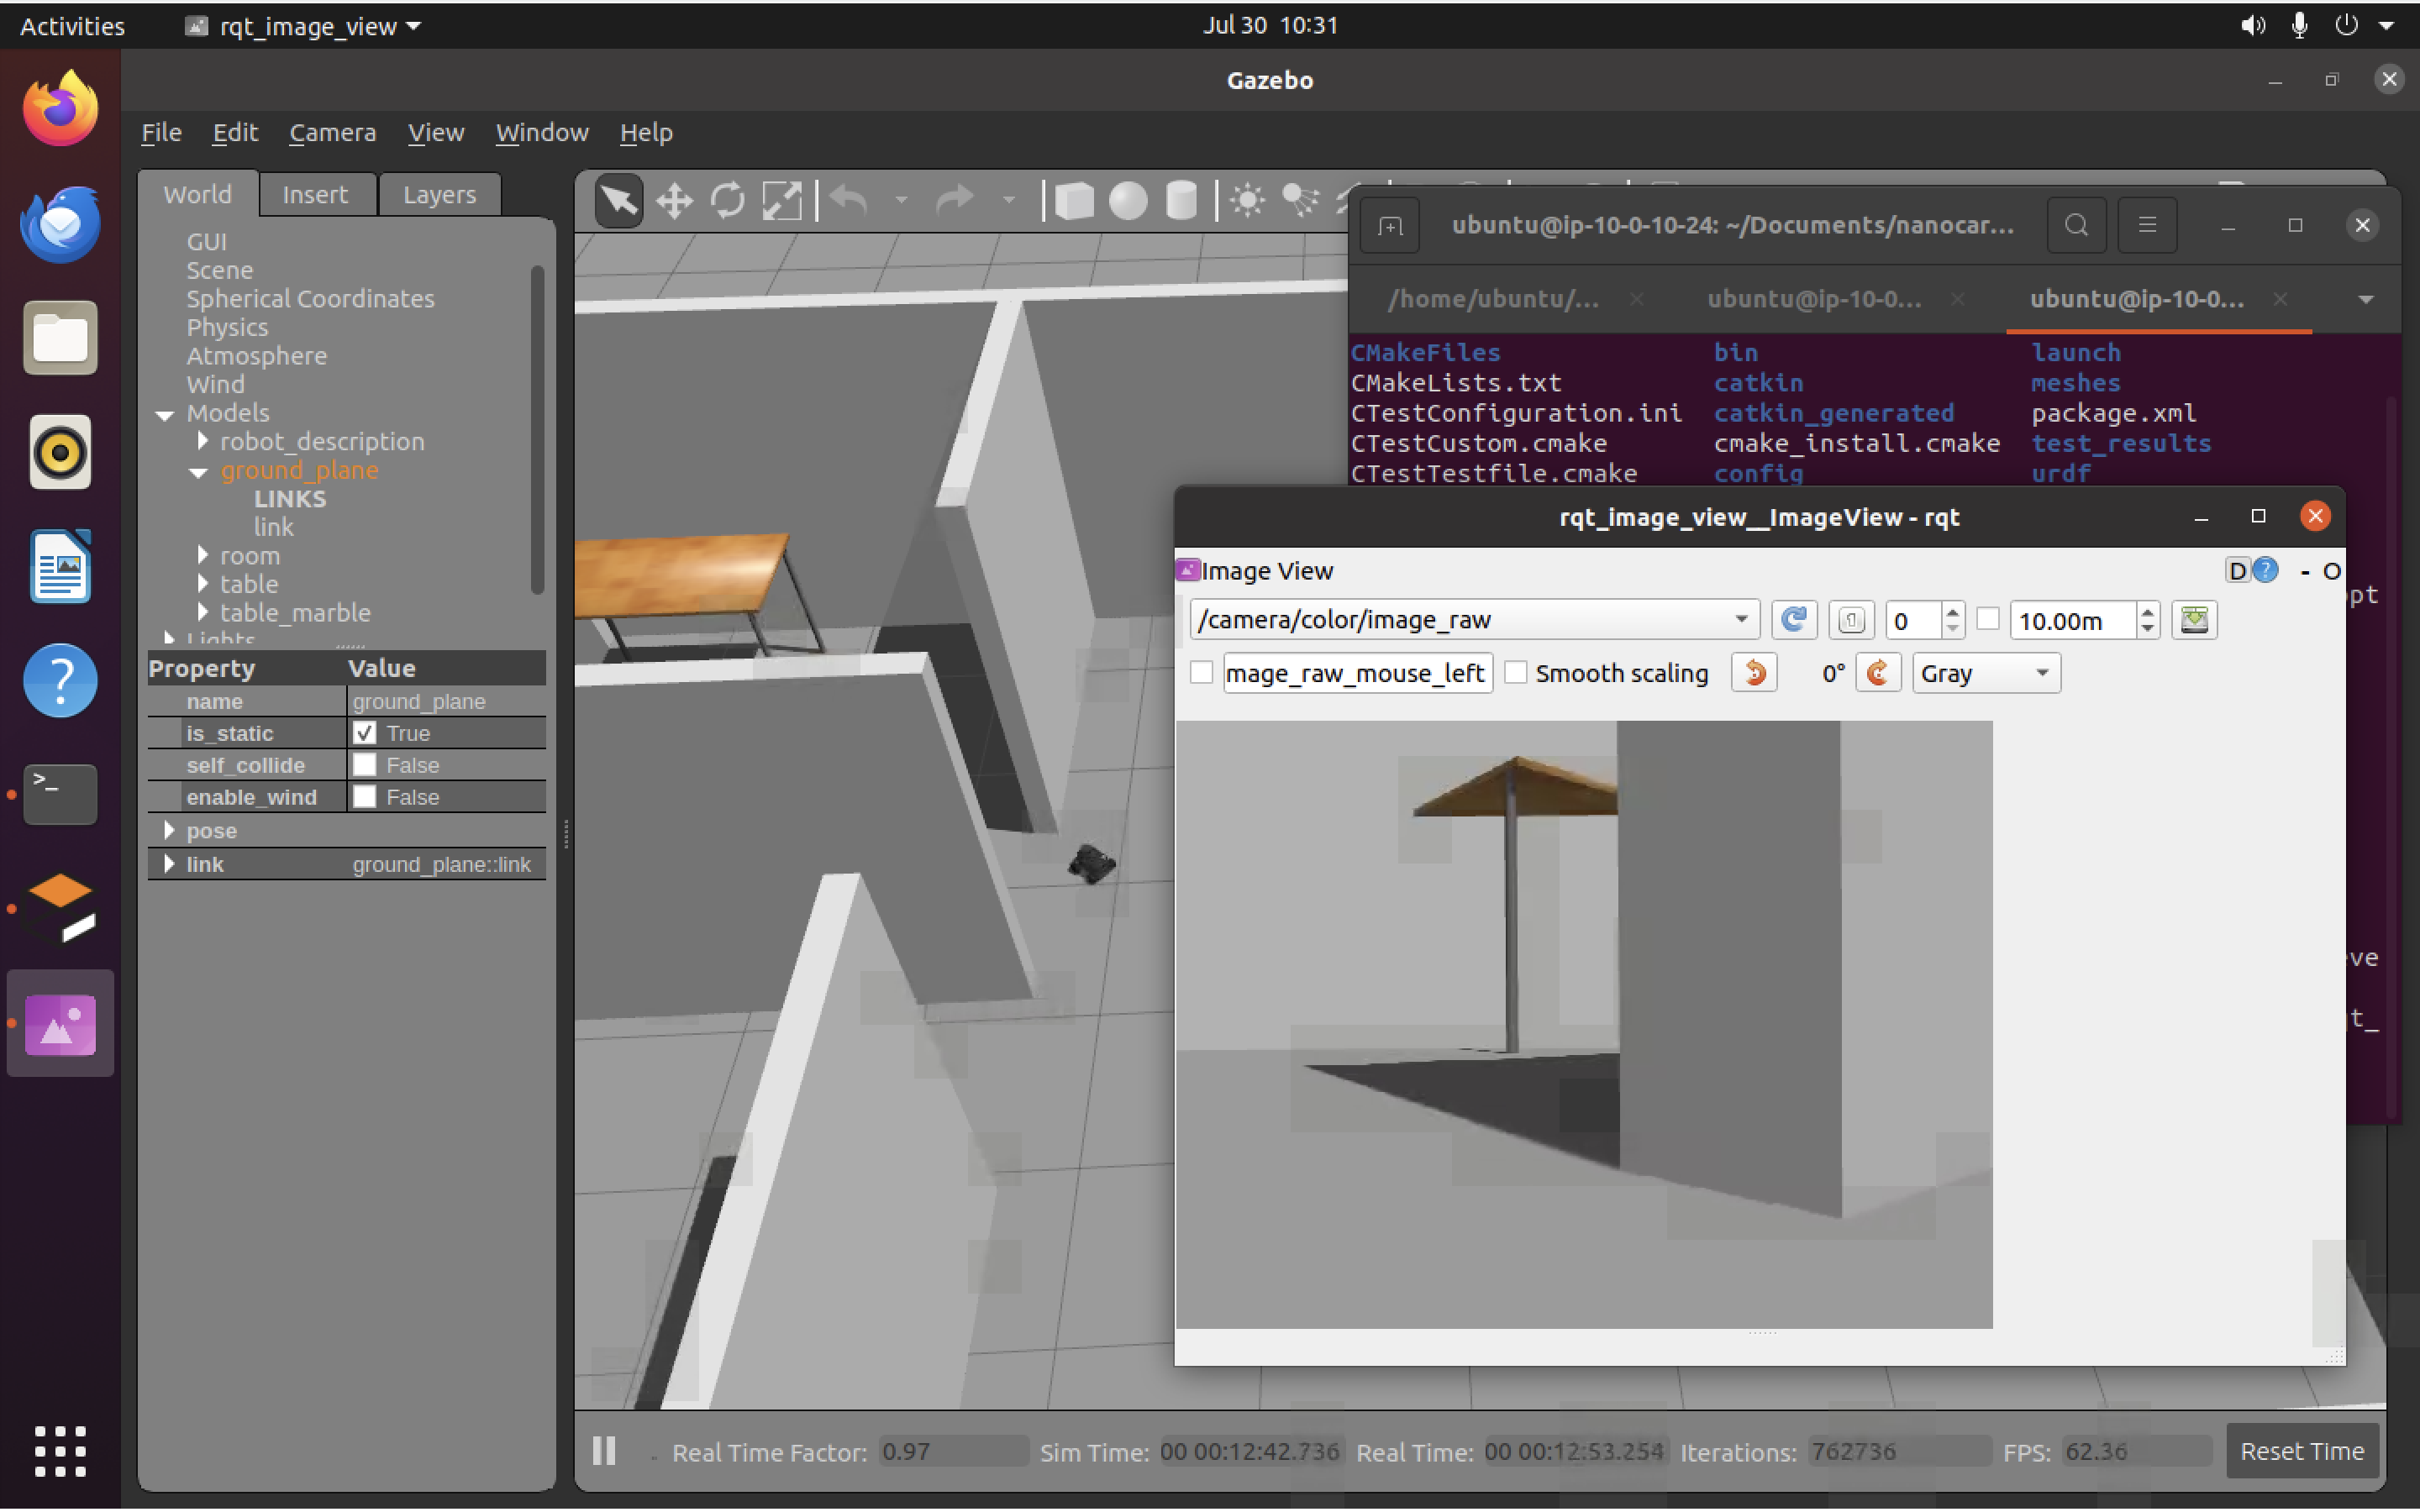The image size is (2420, 1512).
Task: Insert a cylinder shape from toolbar
Action: (1181, 201)
